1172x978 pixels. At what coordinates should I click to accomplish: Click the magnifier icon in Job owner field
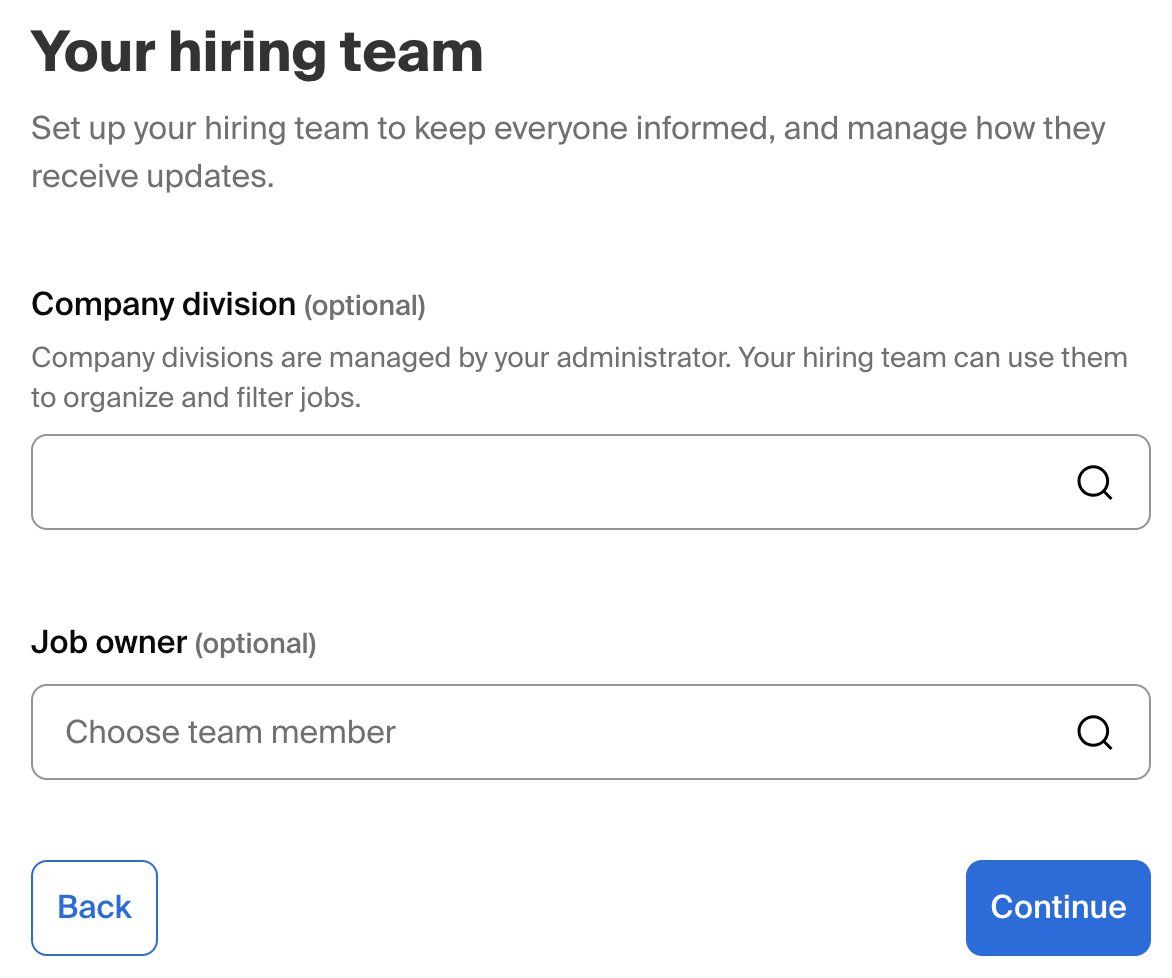[x=1094, y=732]
